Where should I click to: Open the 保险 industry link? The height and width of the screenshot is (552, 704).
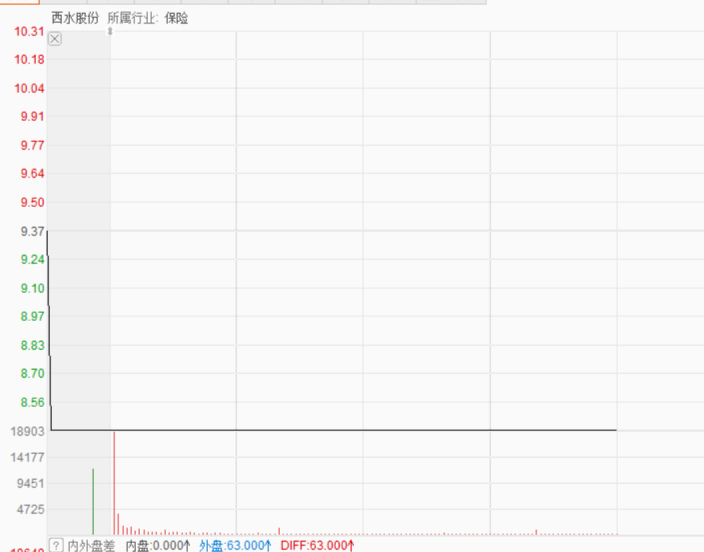(x=176, y=18)
